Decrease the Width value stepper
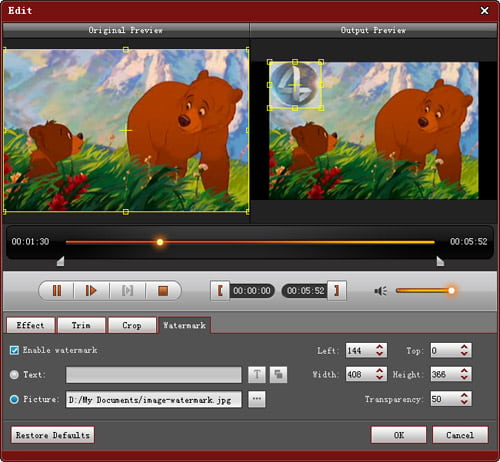 point(379,377)
